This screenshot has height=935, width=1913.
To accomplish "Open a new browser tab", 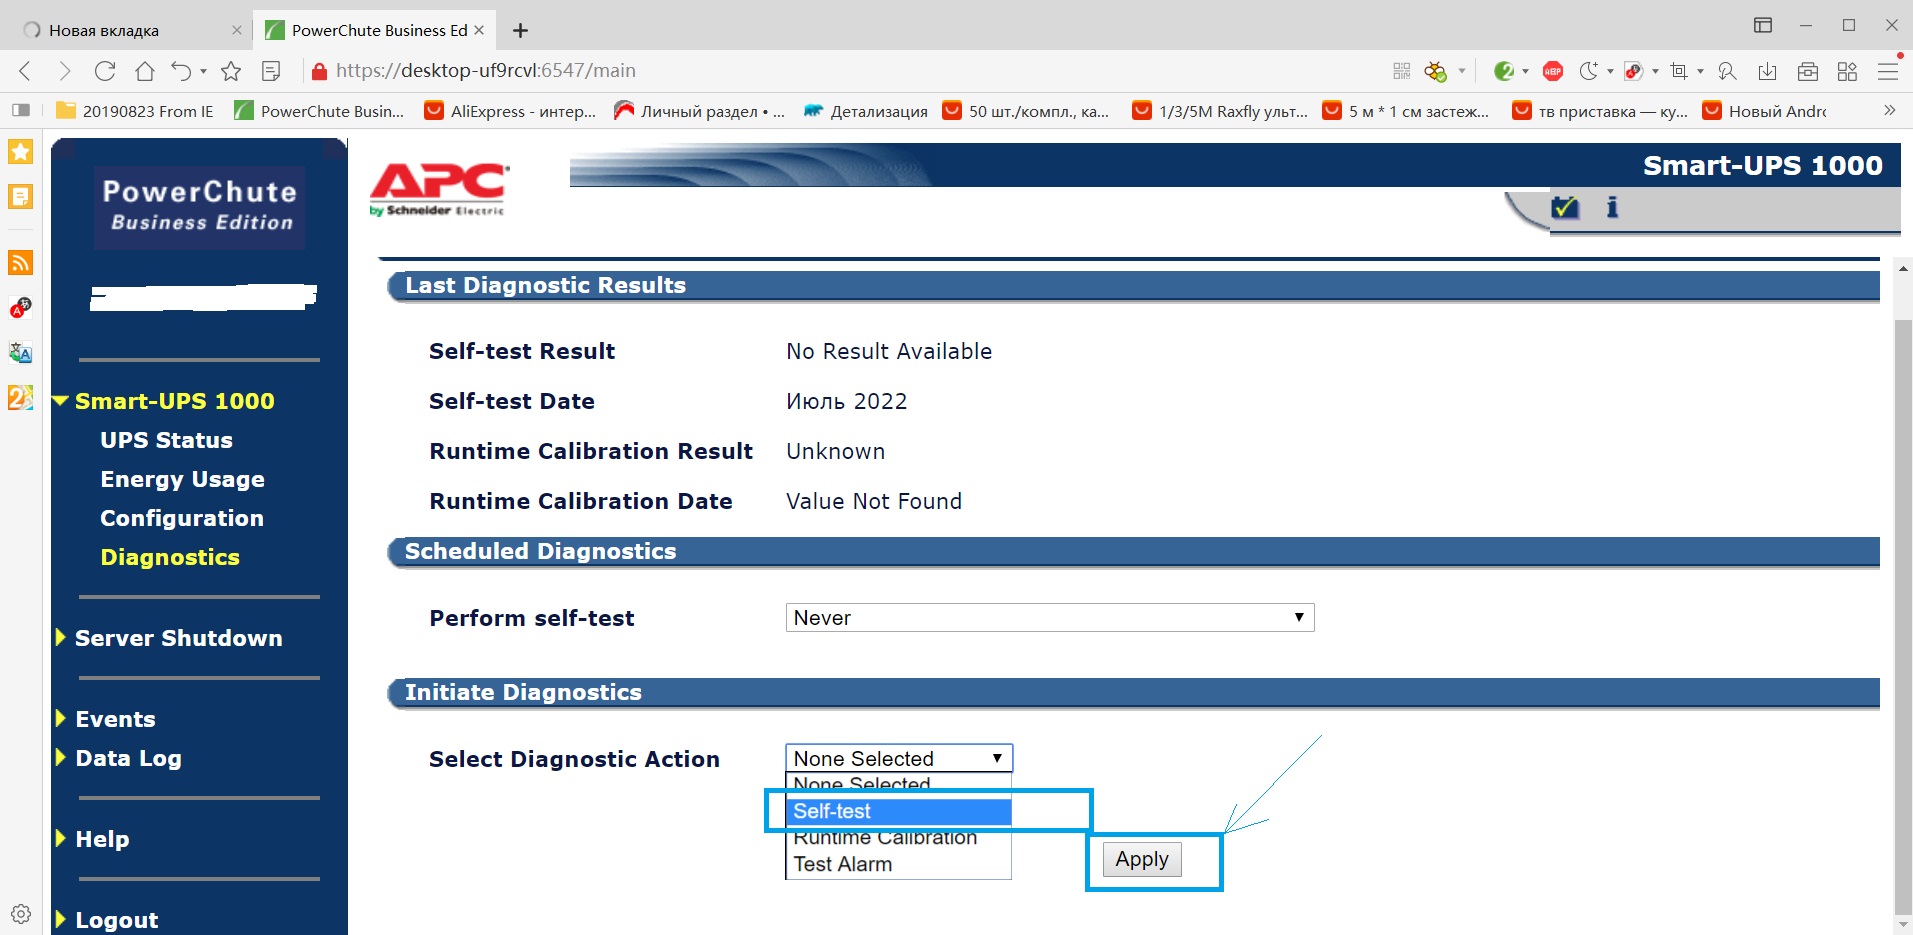I will (520, 30).
